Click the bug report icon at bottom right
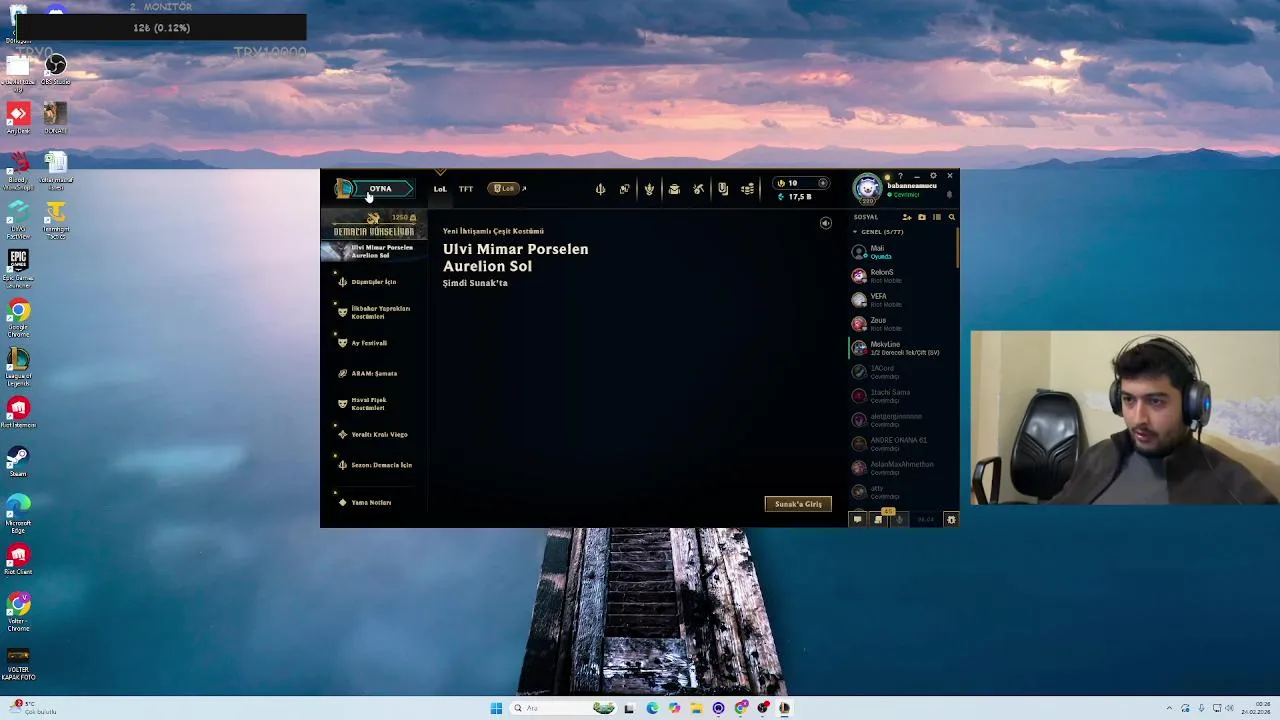 pyautogui.click(x=951, y=520)
